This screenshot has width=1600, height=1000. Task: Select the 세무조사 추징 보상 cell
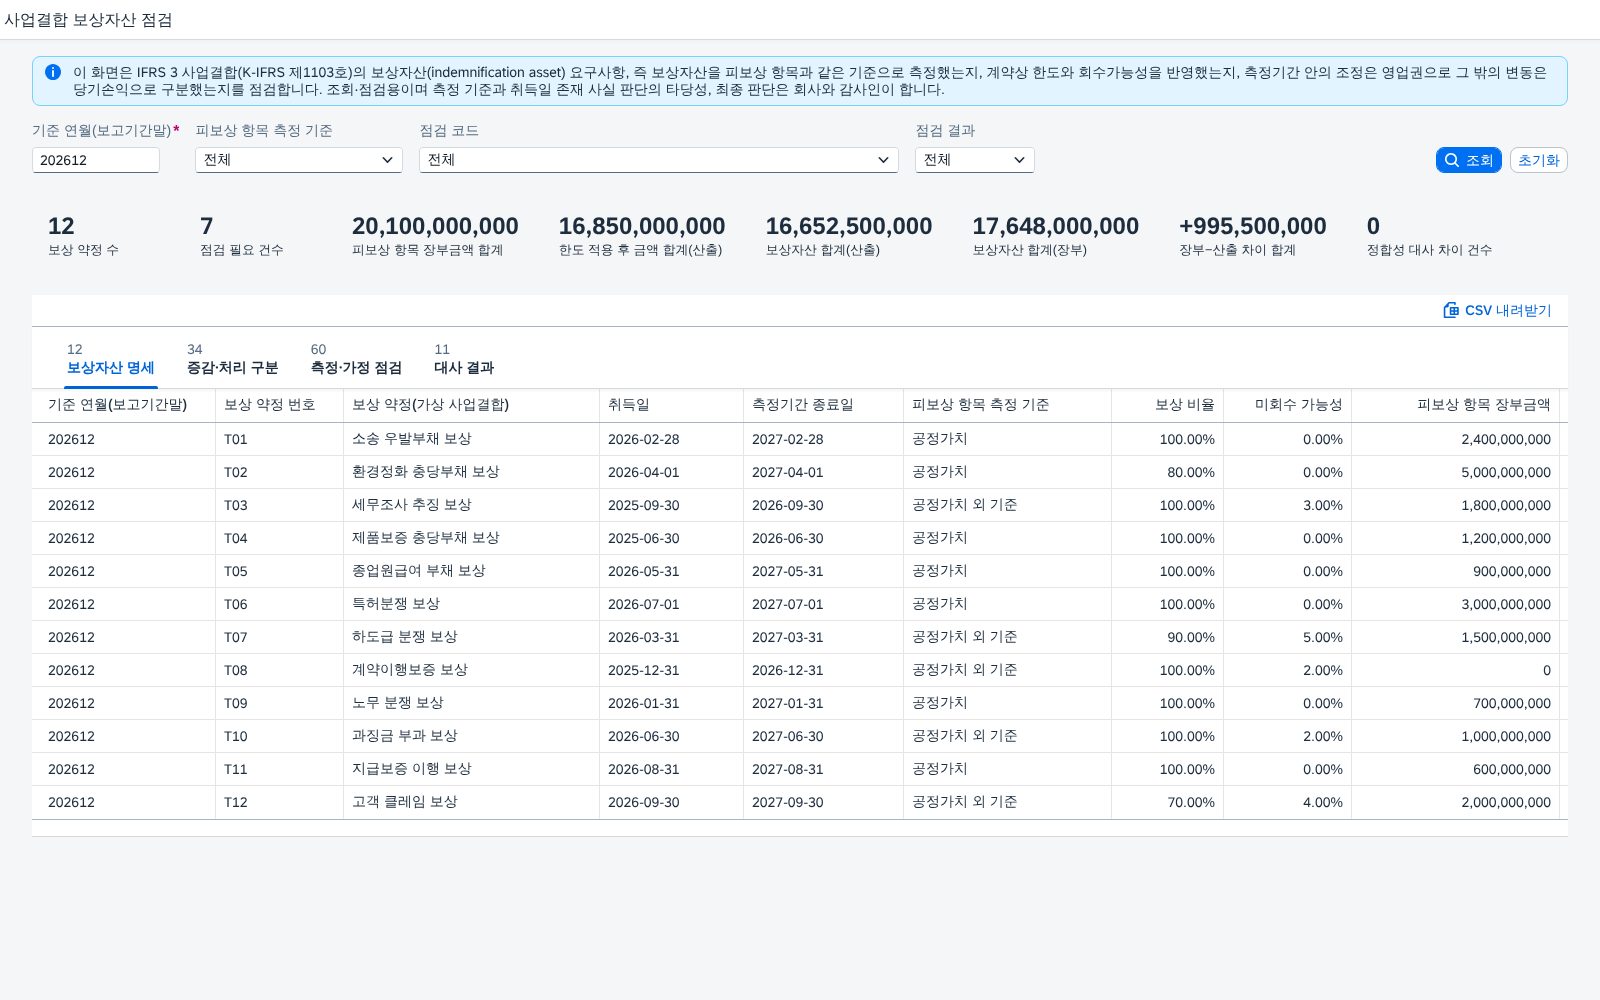(x=472, y=505)
